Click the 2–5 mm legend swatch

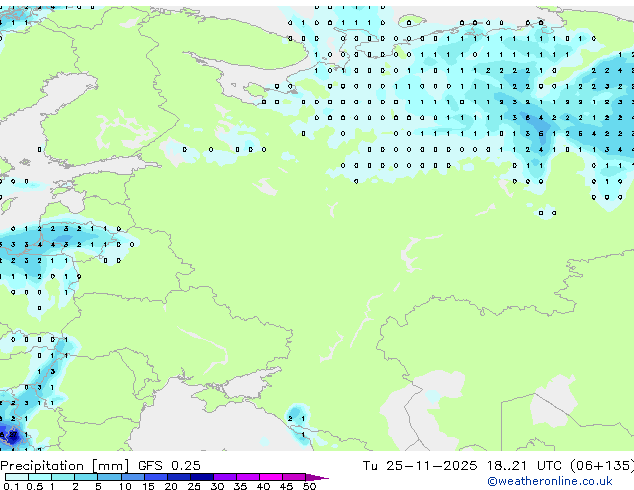[x=86, y=477]
